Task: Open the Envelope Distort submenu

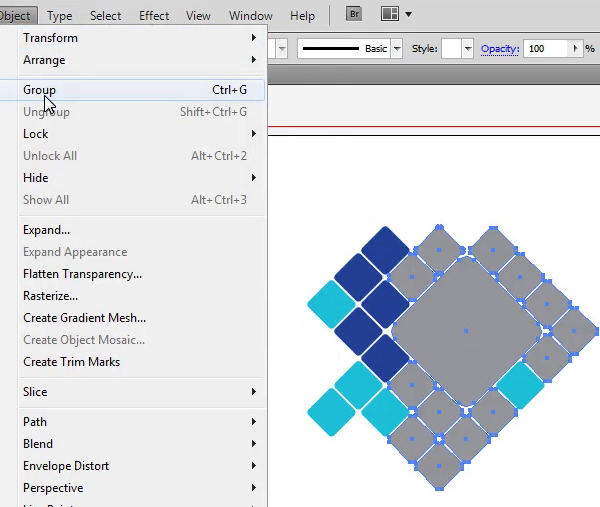Action: click(x=66, y=466)
